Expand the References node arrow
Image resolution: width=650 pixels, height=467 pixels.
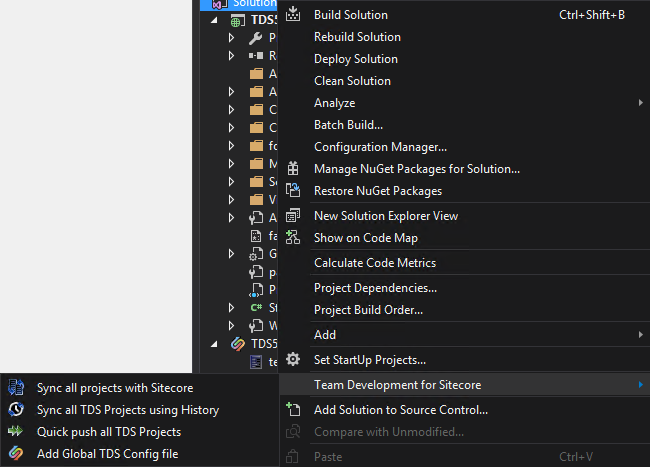pyautogui.click(x=231, y=56)
